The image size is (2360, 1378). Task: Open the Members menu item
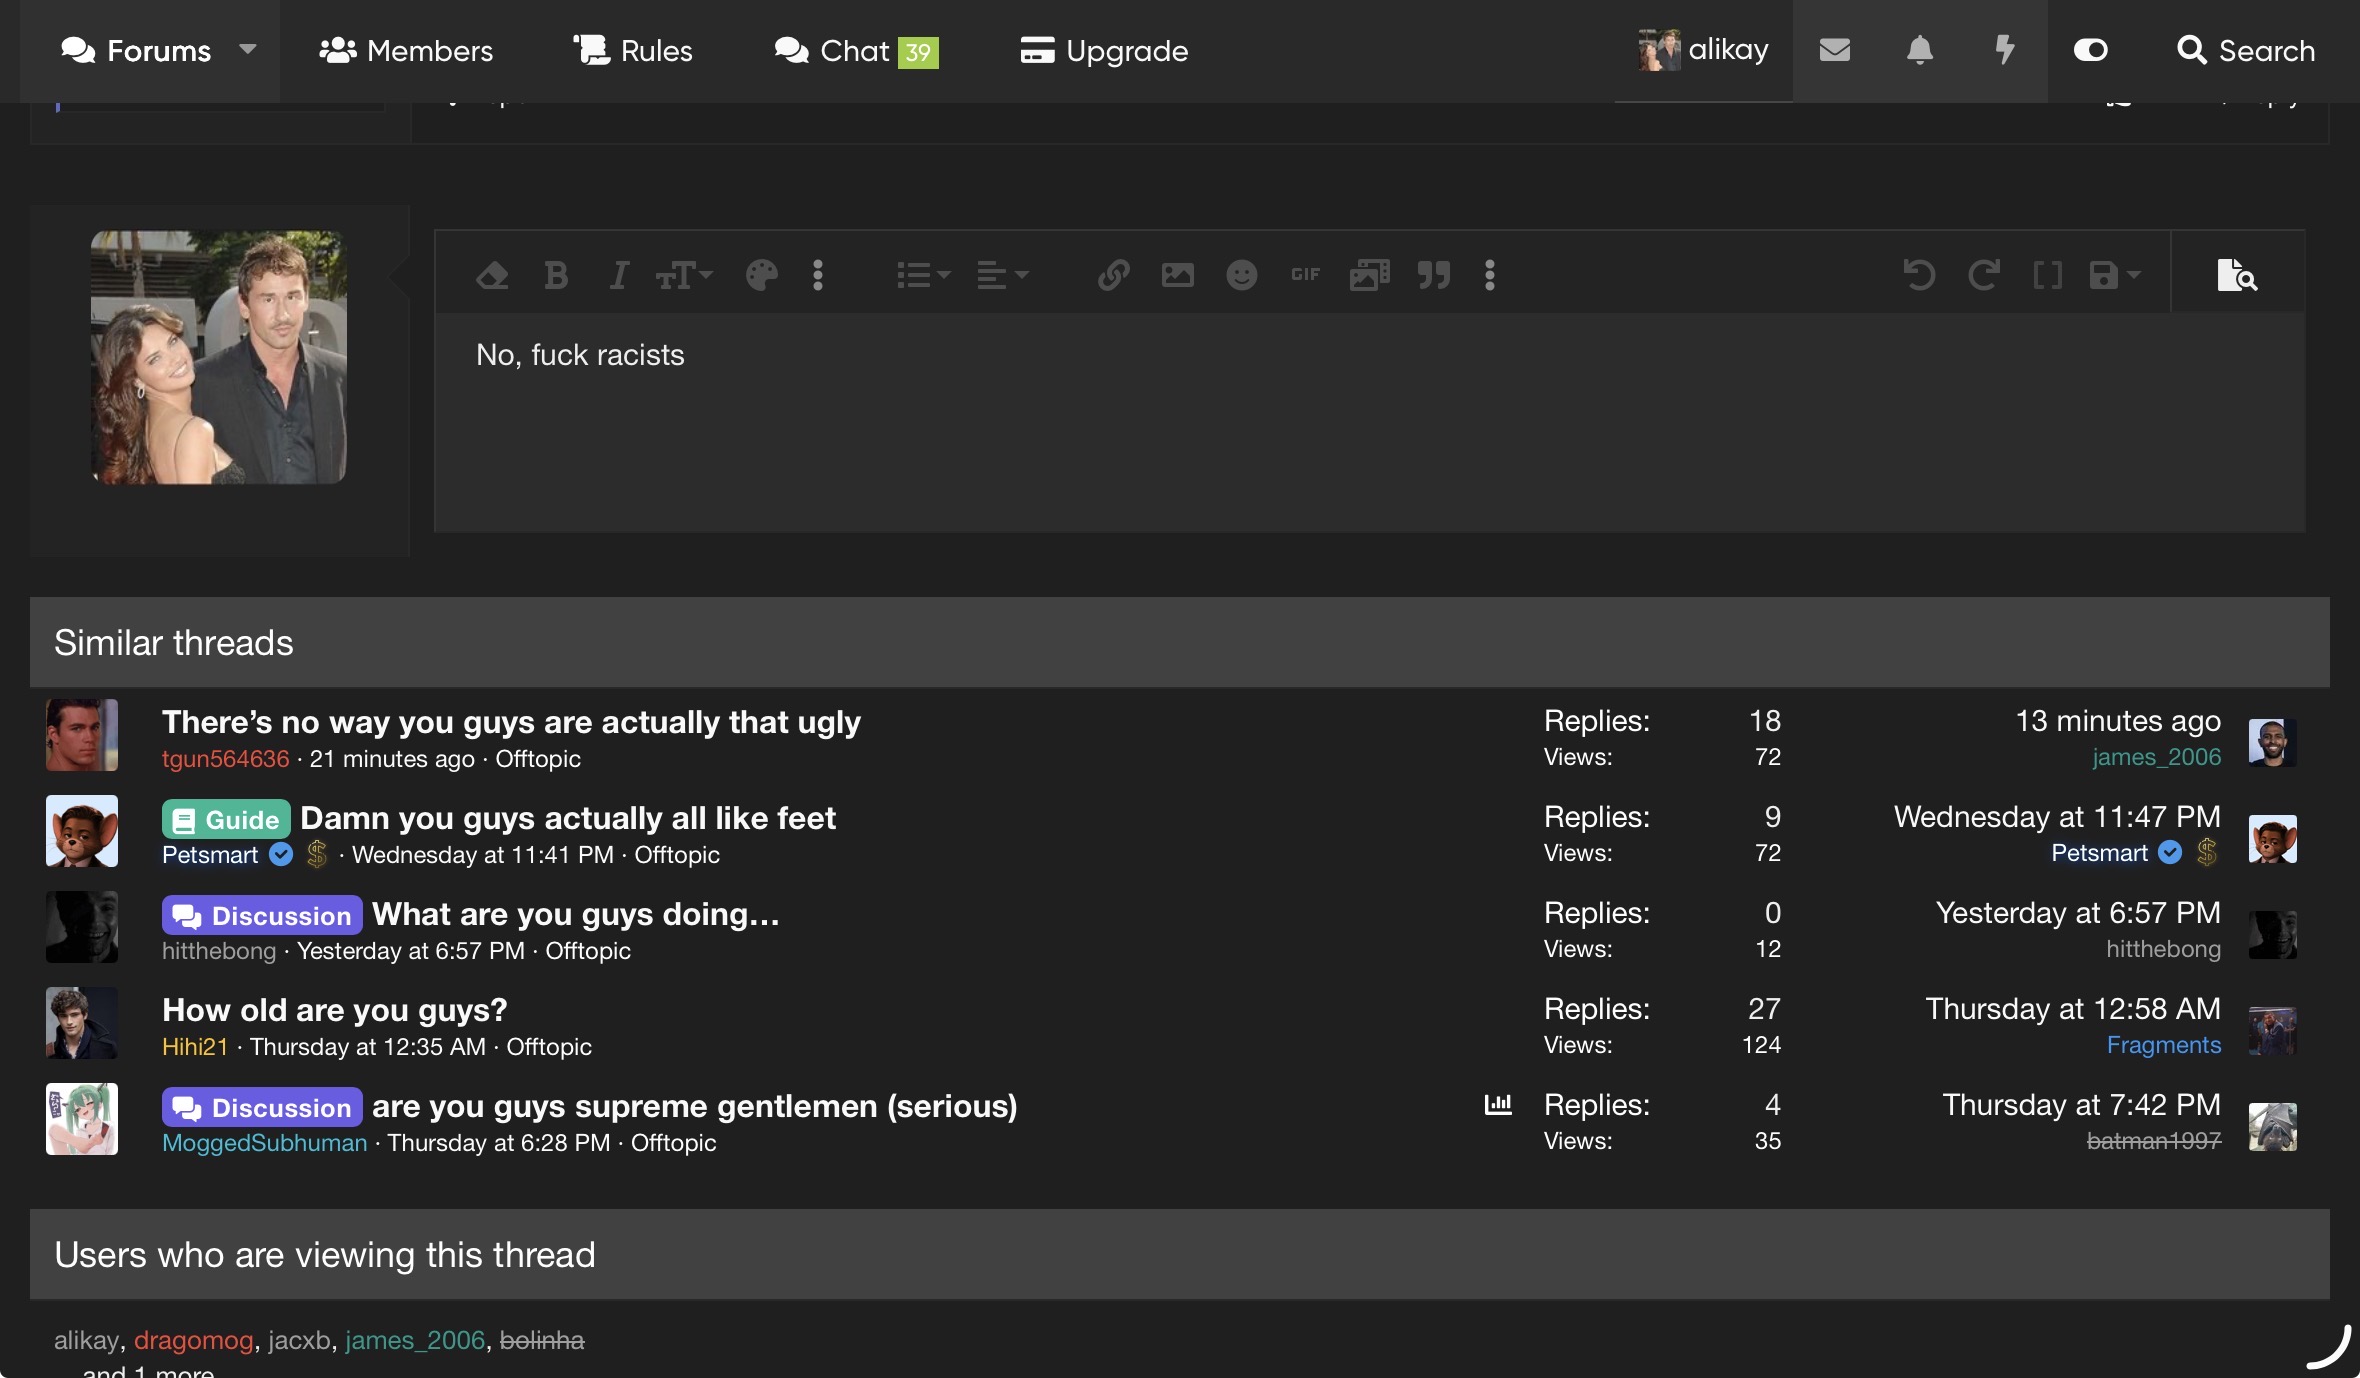click(x=406, y=50)
